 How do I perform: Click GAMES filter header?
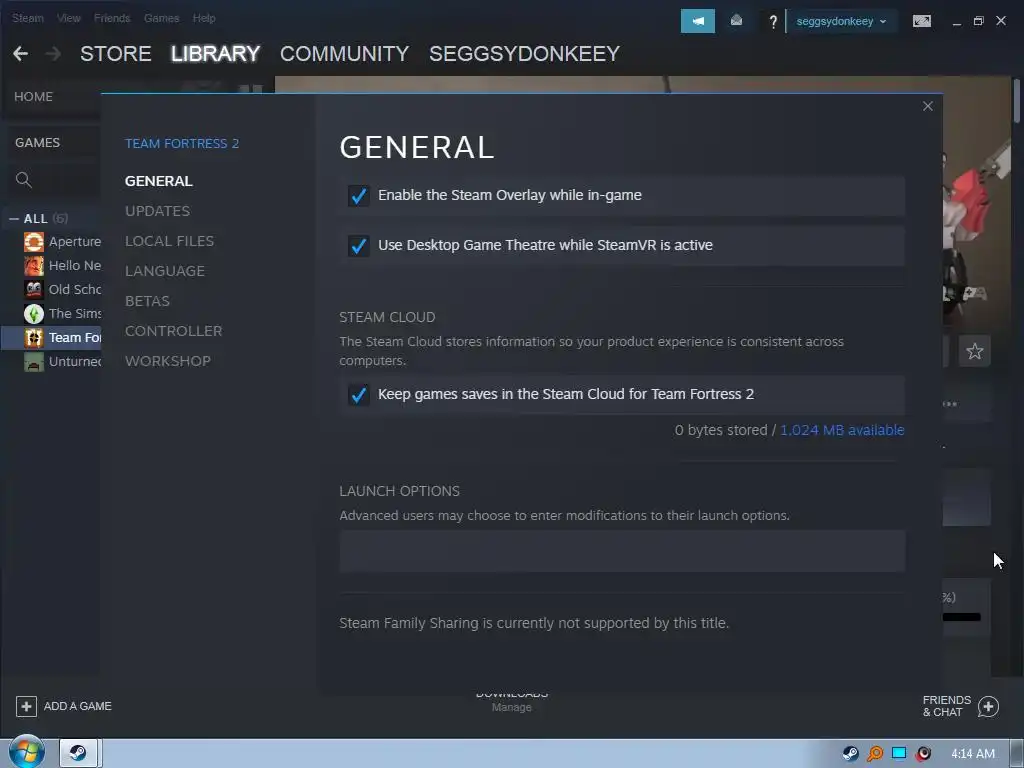click(x=37, y=142)
